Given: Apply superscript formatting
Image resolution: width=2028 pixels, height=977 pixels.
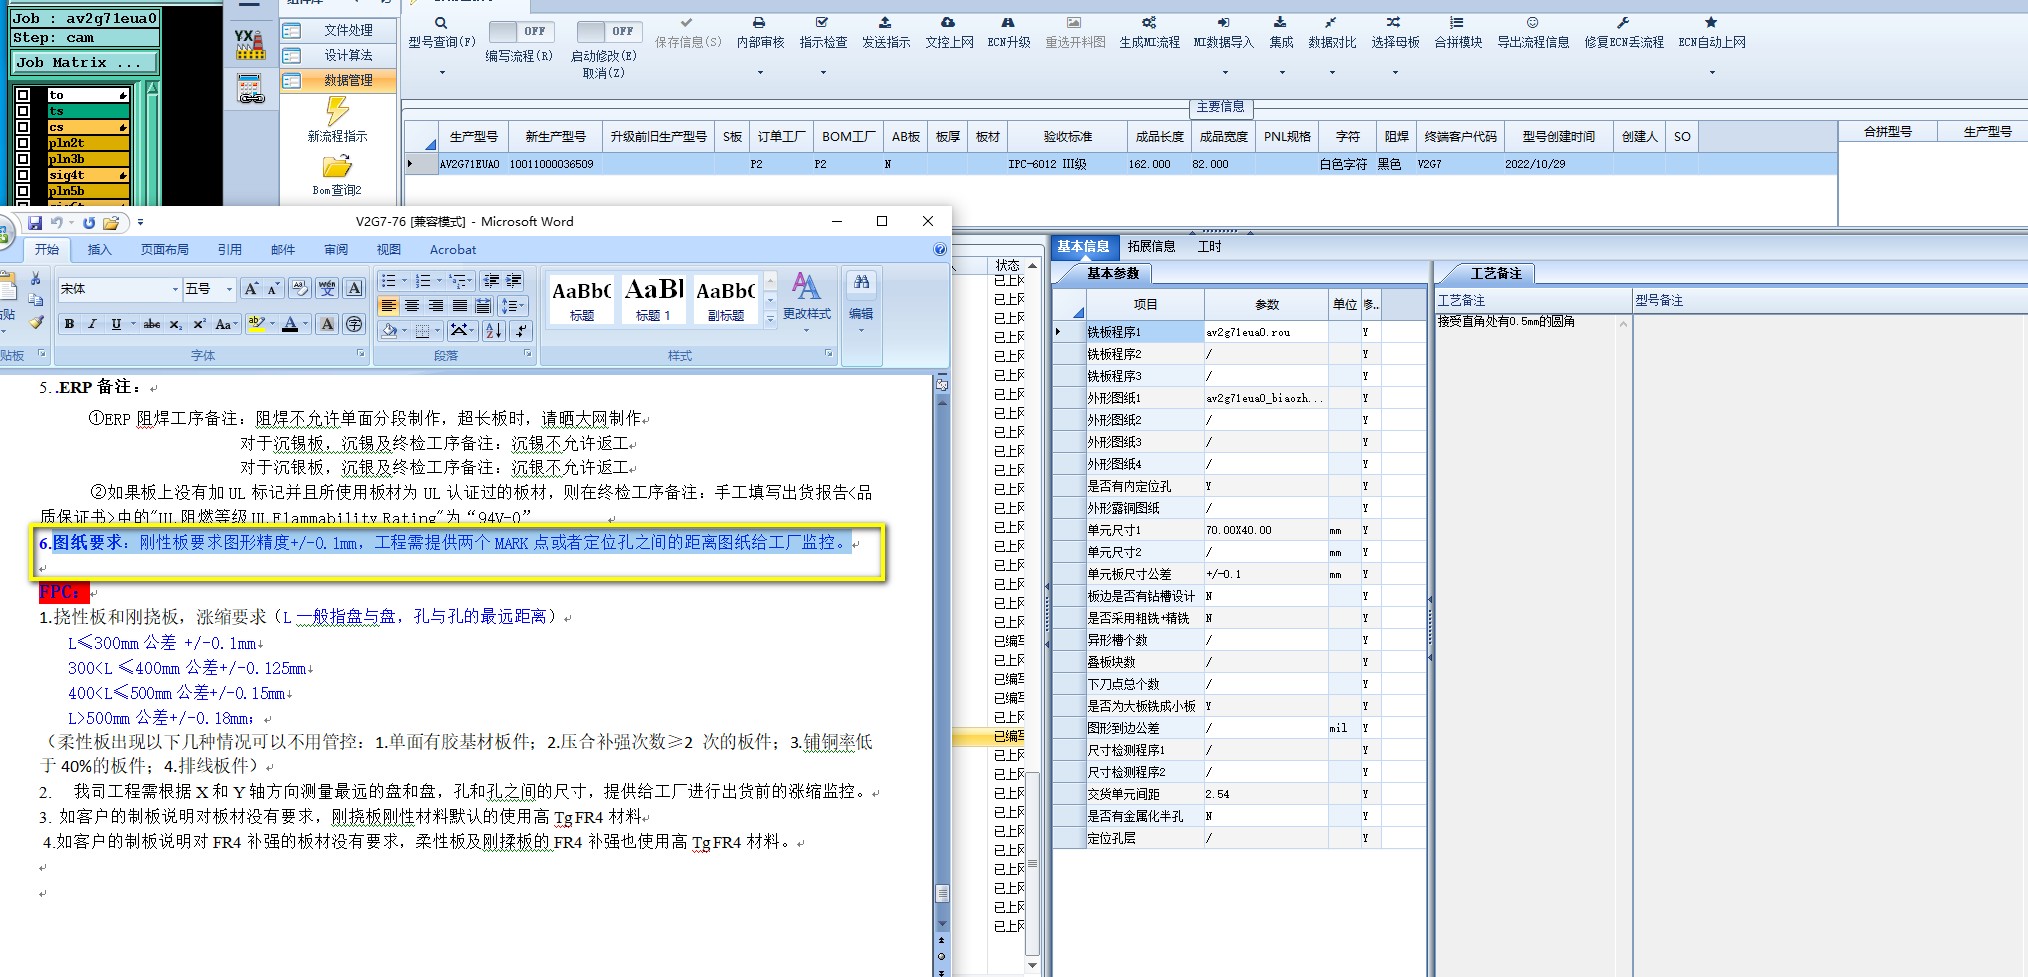Looking at the screenshot, I should tap(199, 324).
